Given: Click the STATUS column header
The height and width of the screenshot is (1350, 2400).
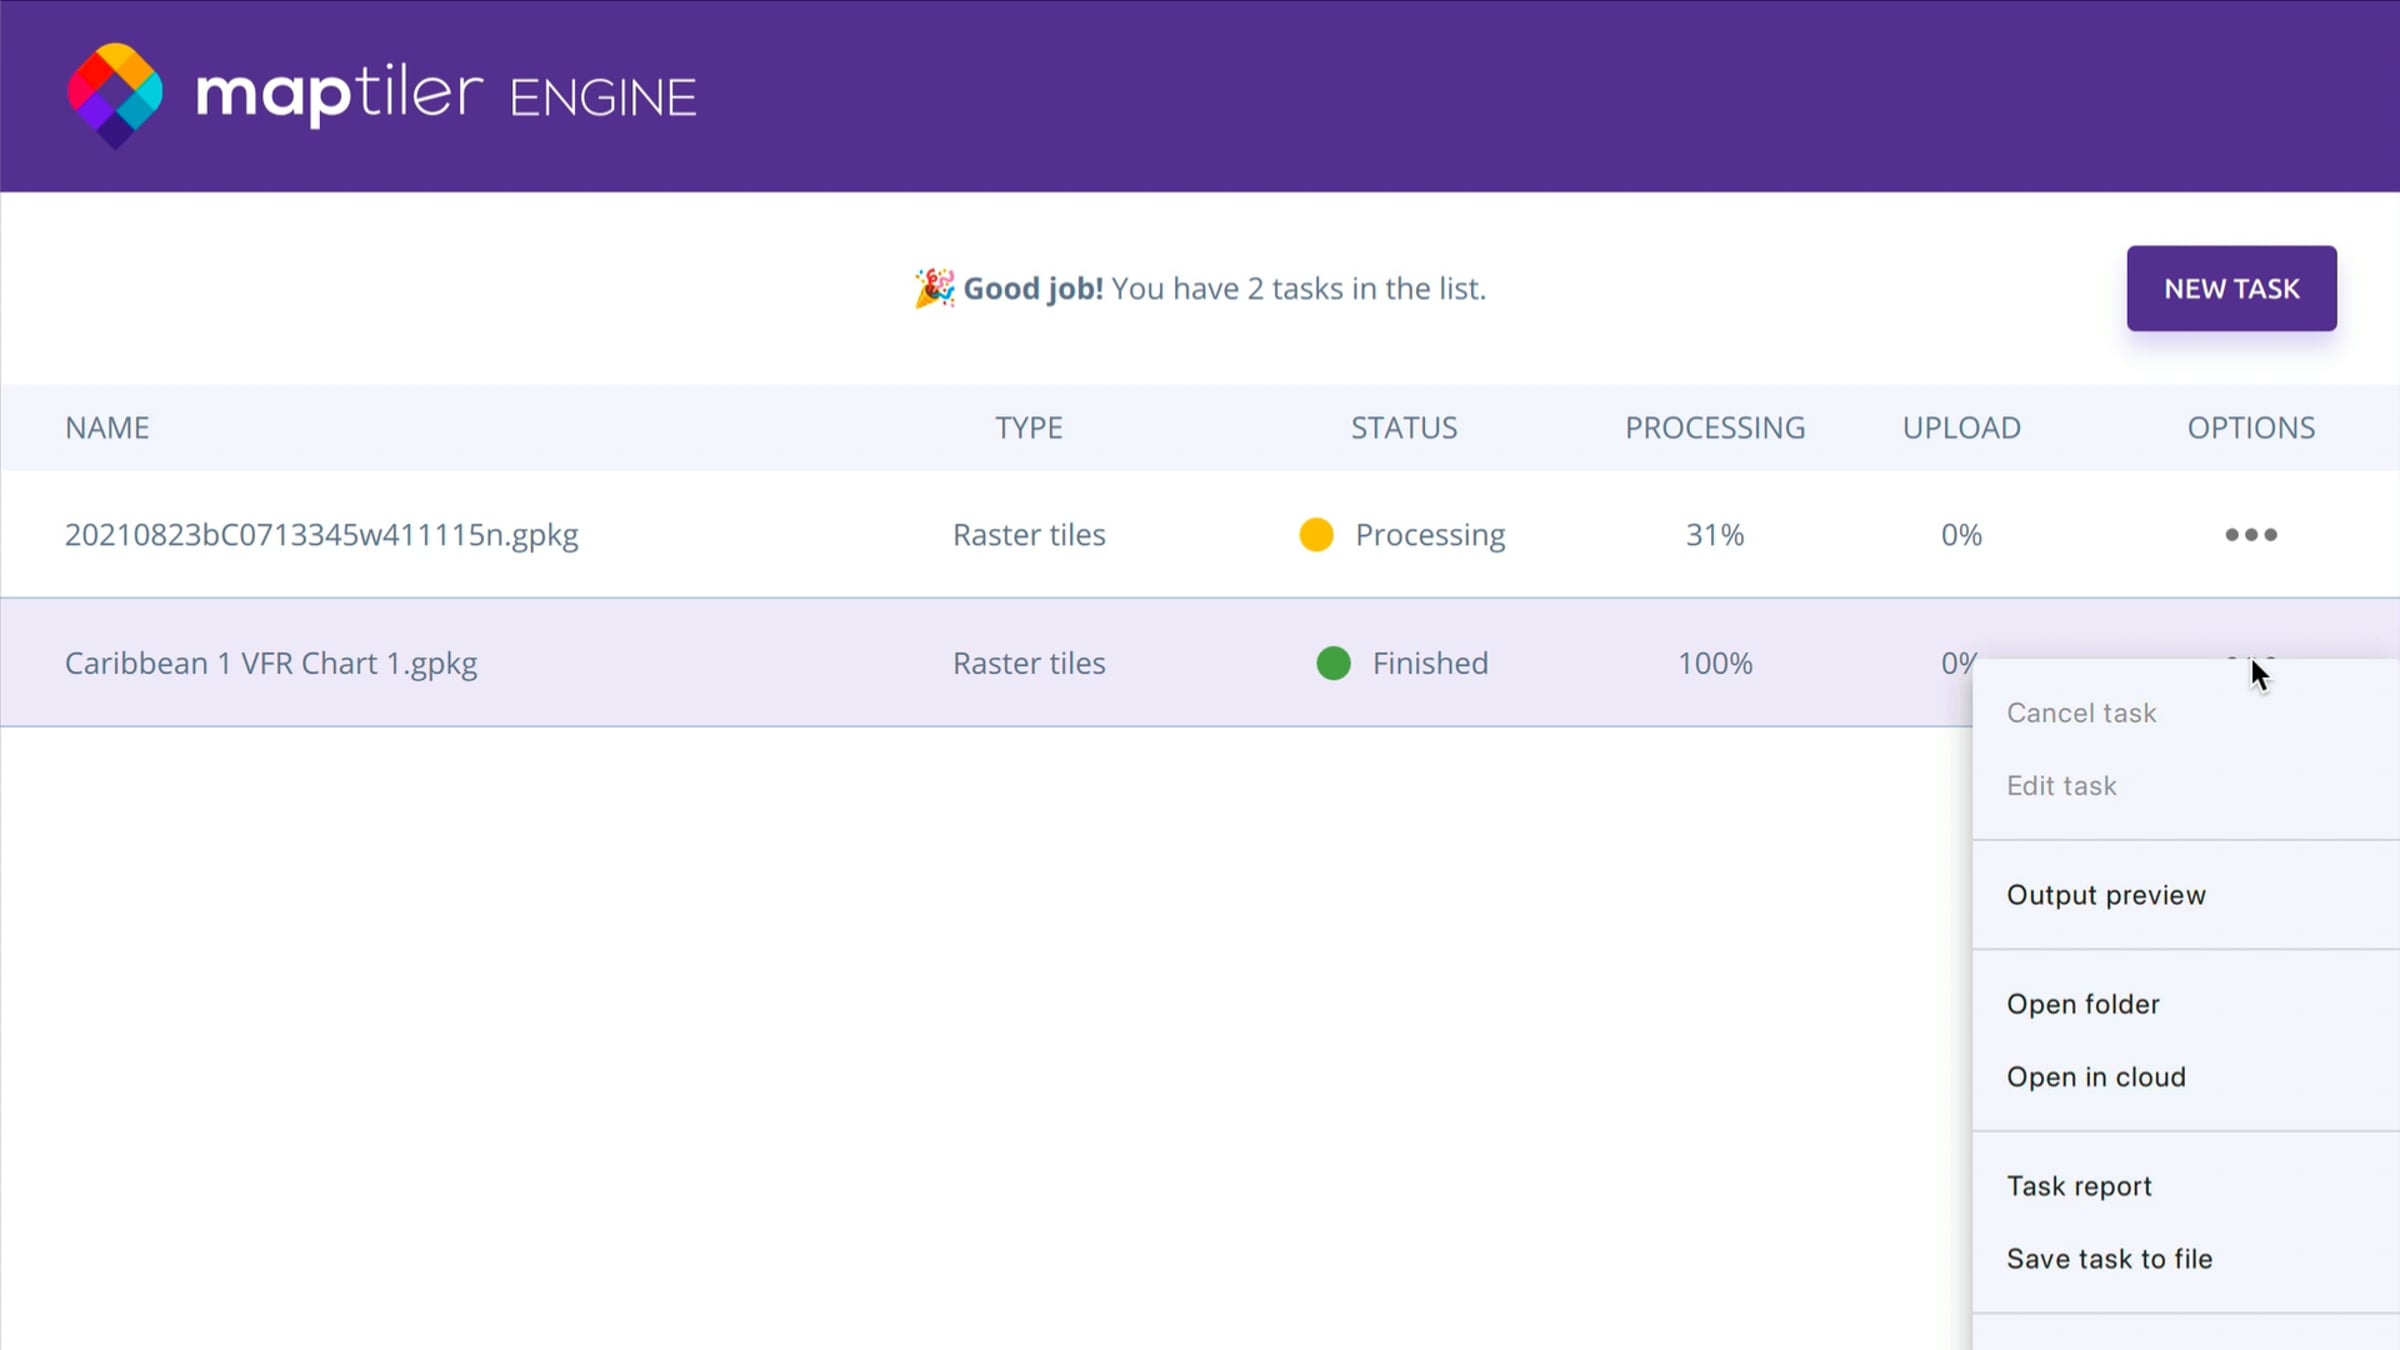Looking at the screenshot, I should (1404, 428).
